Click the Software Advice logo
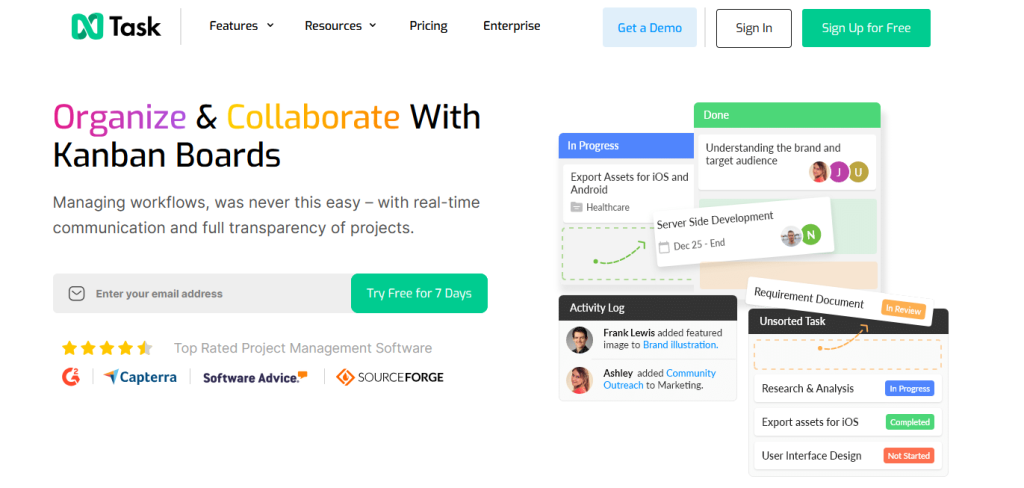Image resolution: width=1024 pixels, height=488 pixels. (255, 377)
